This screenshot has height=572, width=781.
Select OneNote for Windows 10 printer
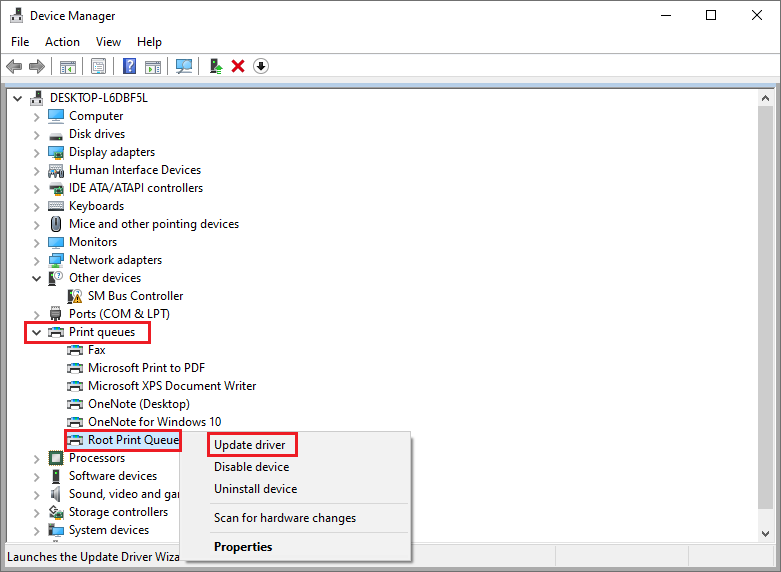pyautogui.click(x=154, y=422)
